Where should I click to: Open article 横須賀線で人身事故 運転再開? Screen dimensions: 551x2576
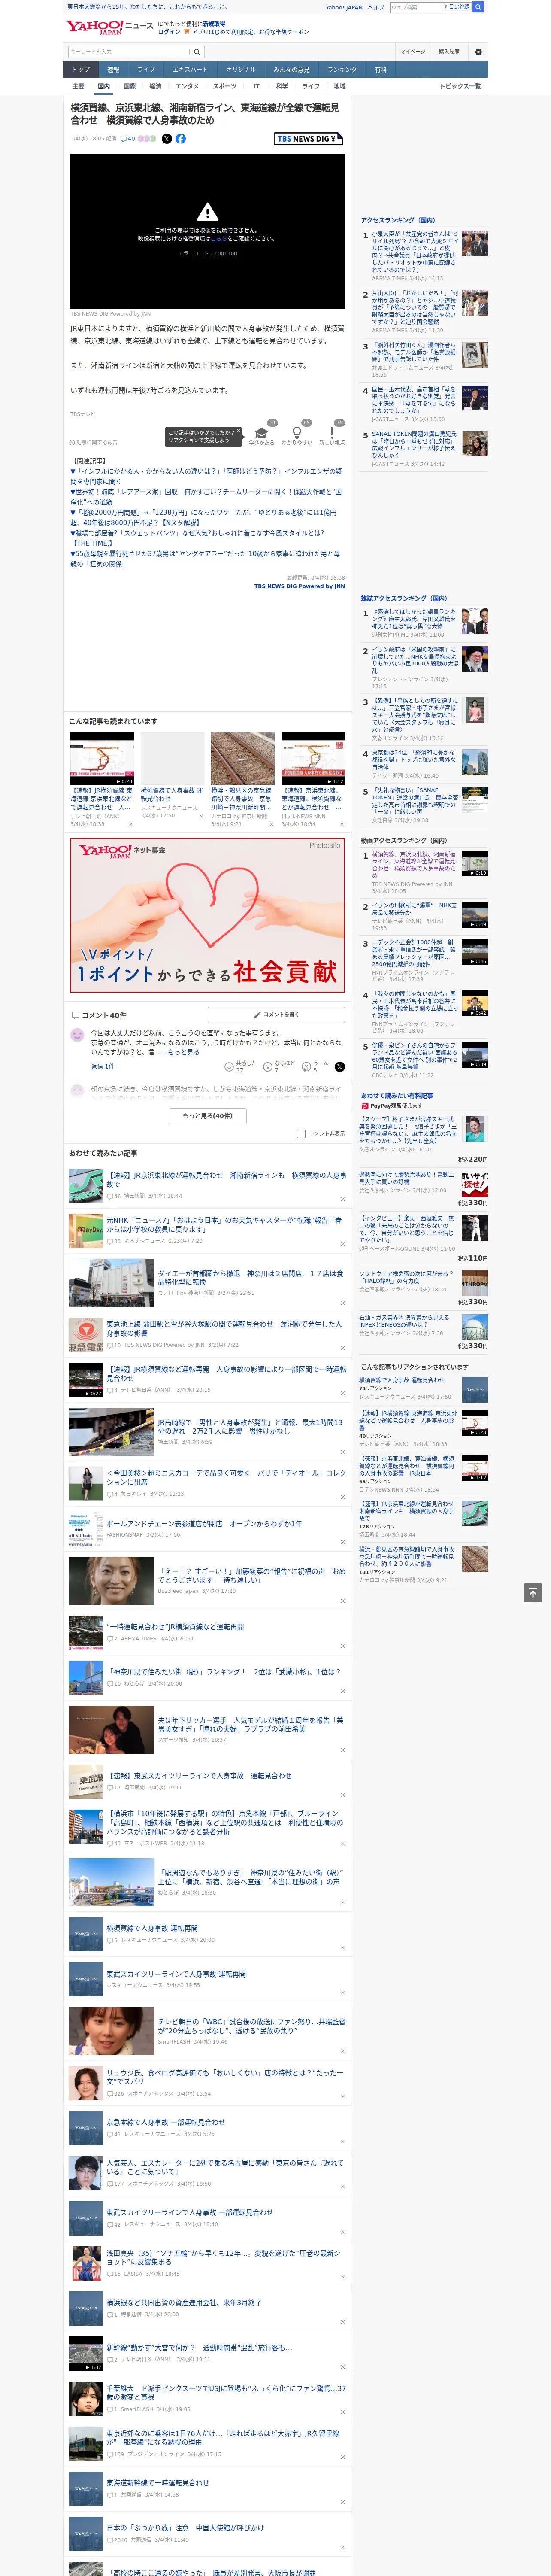(x=152, y=1929)
